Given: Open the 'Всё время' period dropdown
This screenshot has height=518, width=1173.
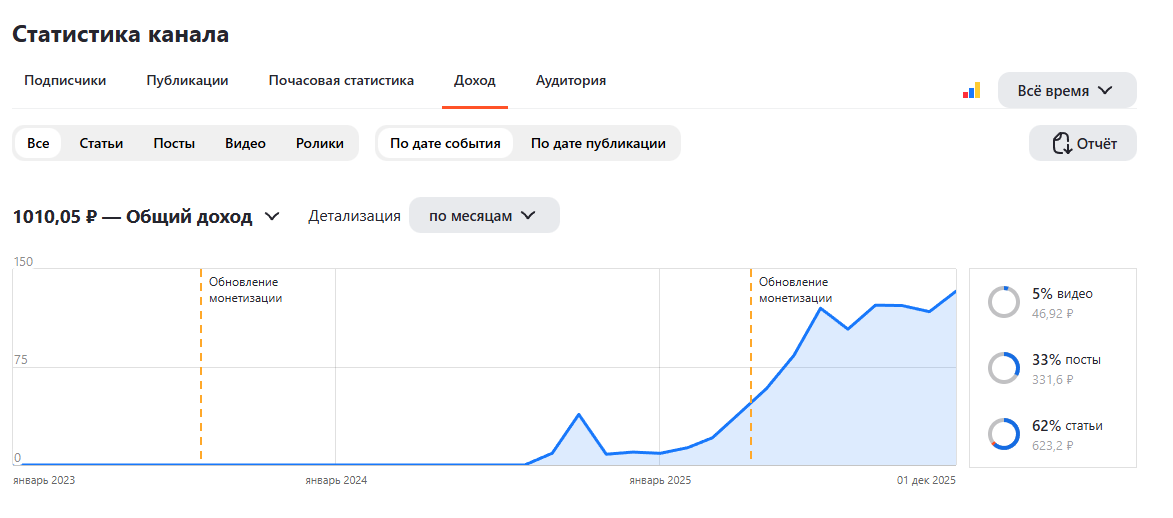Looking at the screenshot, I should click(1067, 91).
